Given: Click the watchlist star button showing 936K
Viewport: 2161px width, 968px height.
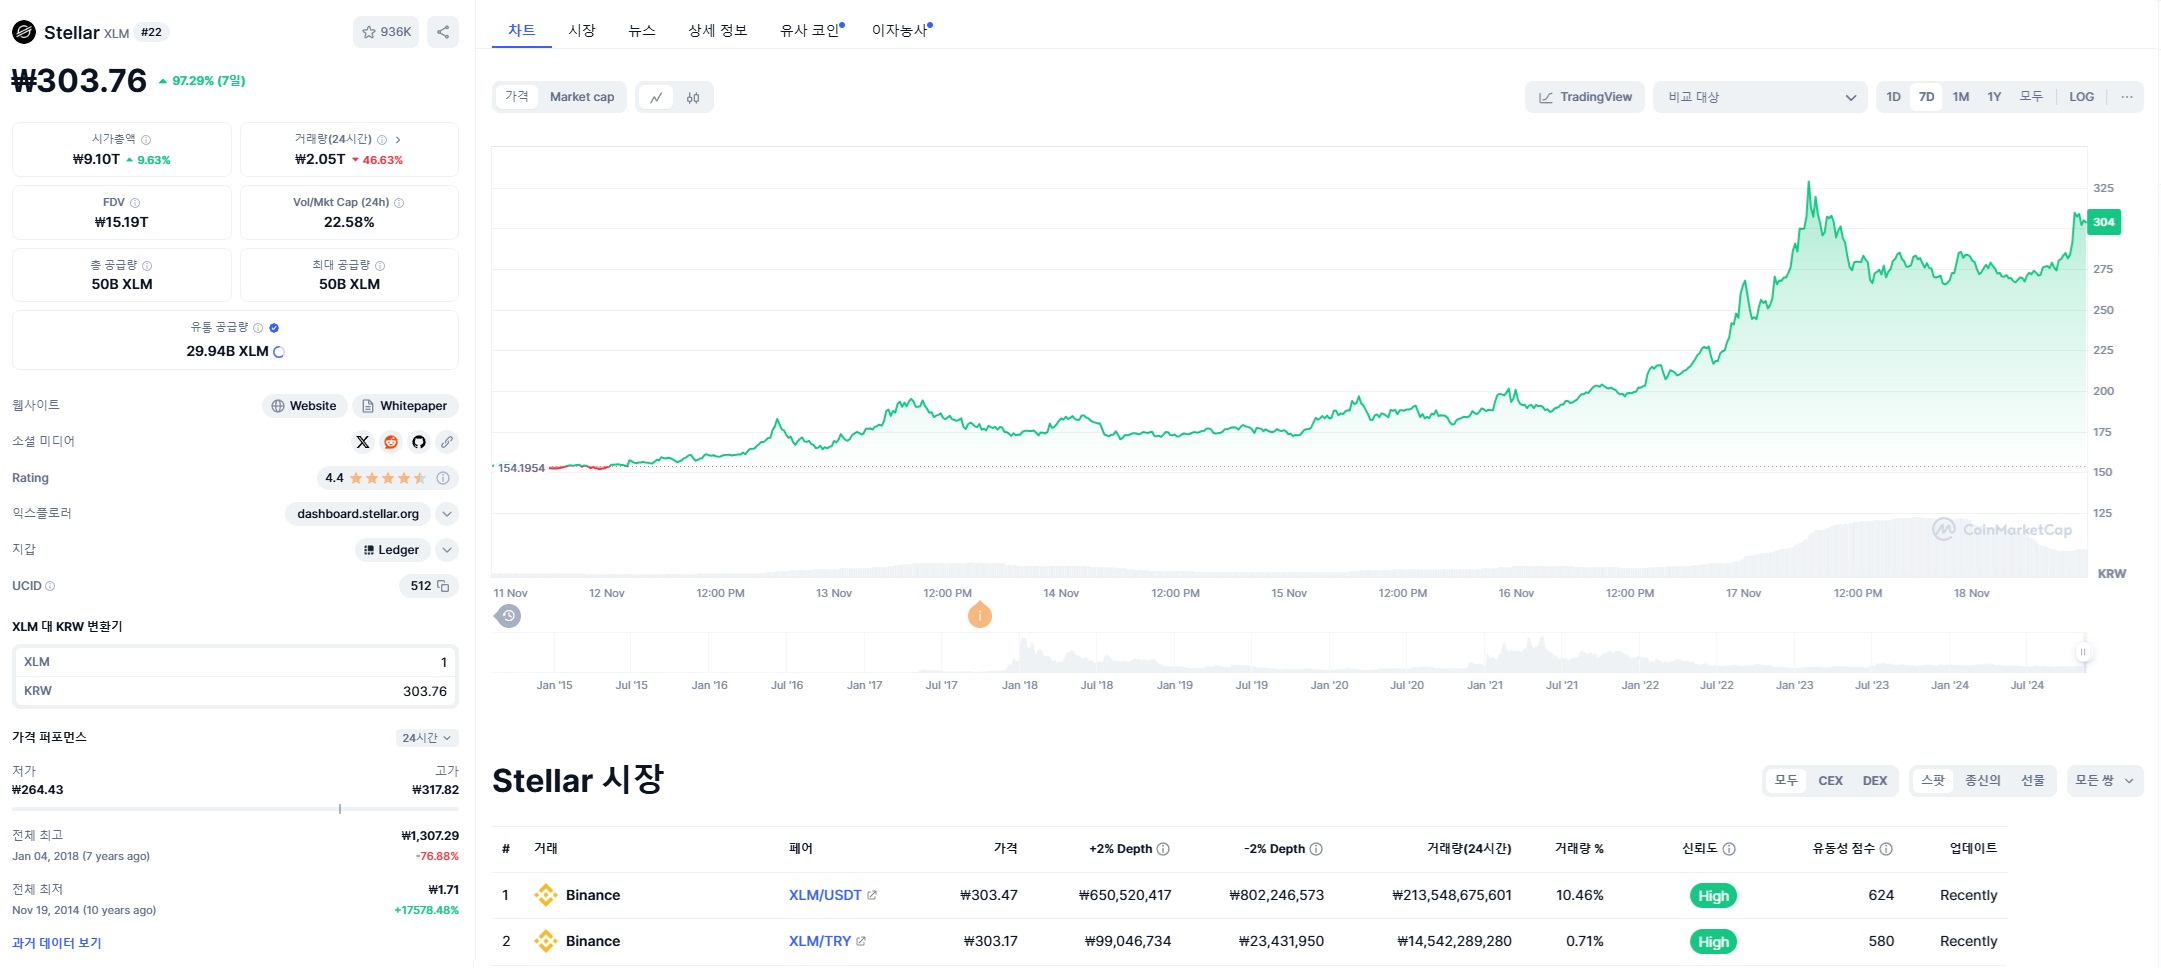Looking at the screenshot, I should tap(386, 32).
